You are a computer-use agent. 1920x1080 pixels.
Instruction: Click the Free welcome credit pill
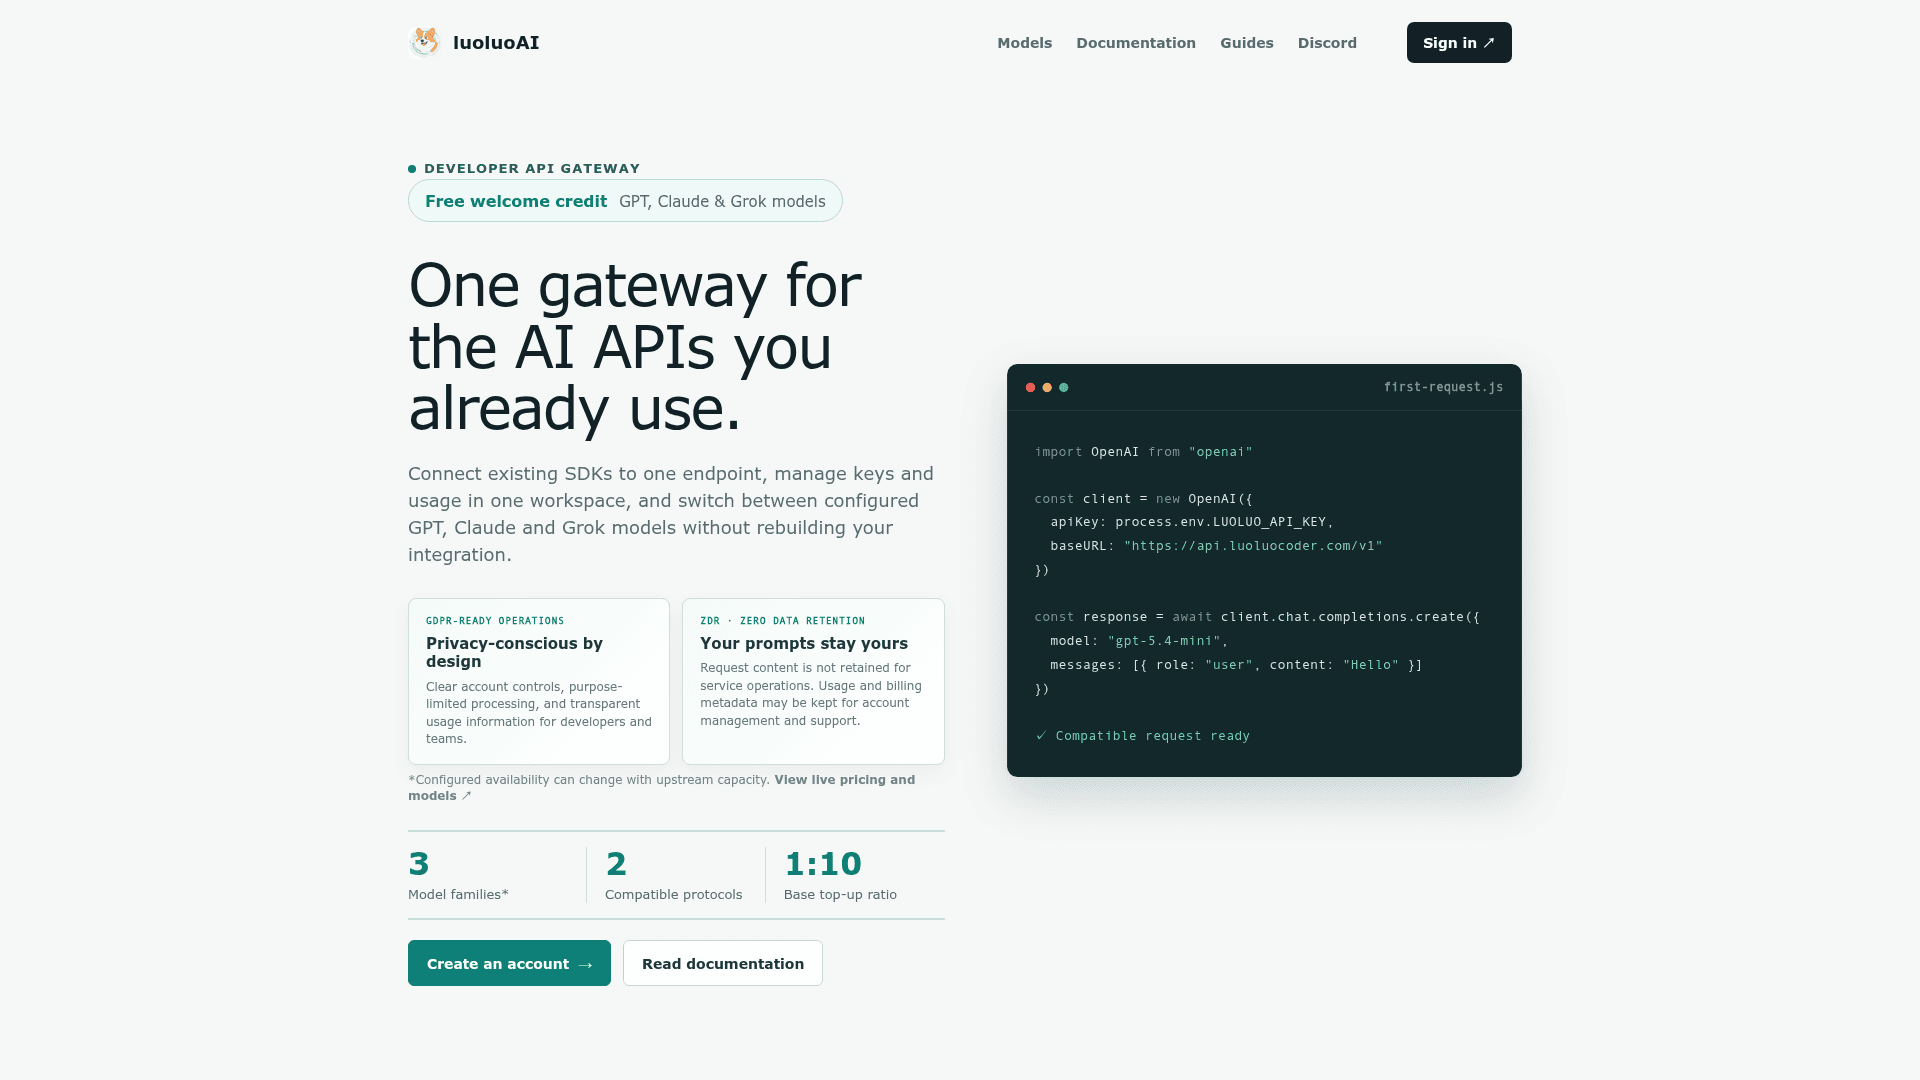click(x=625, y=201)
